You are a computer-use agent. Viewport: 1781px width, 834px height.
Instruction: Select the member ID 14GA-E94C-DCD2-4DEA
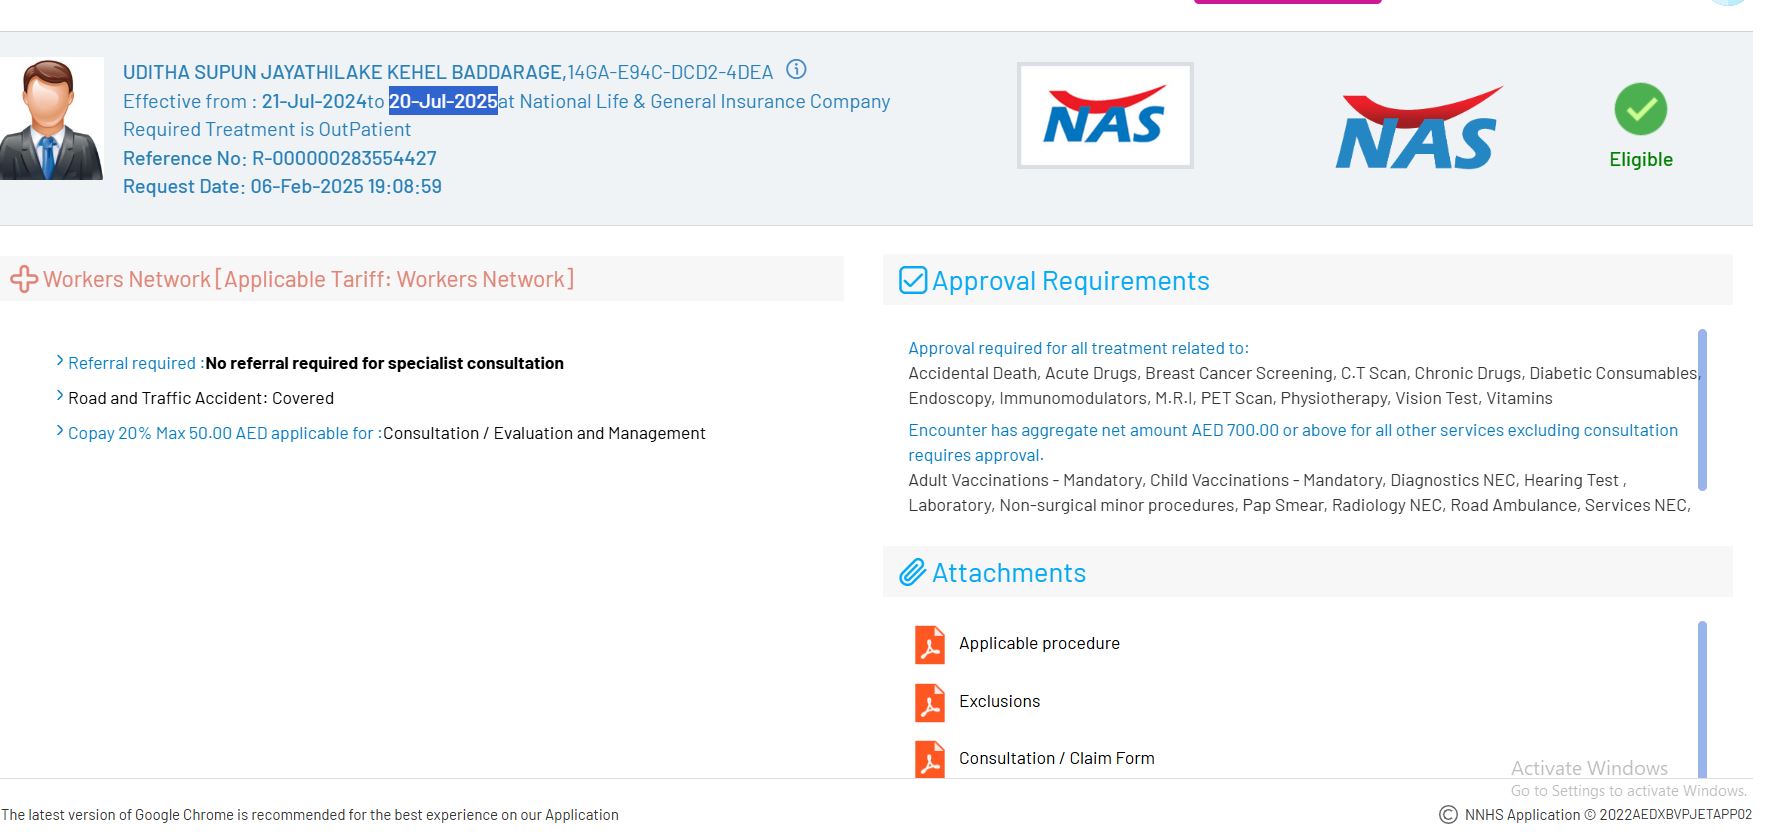pos(670,73)
